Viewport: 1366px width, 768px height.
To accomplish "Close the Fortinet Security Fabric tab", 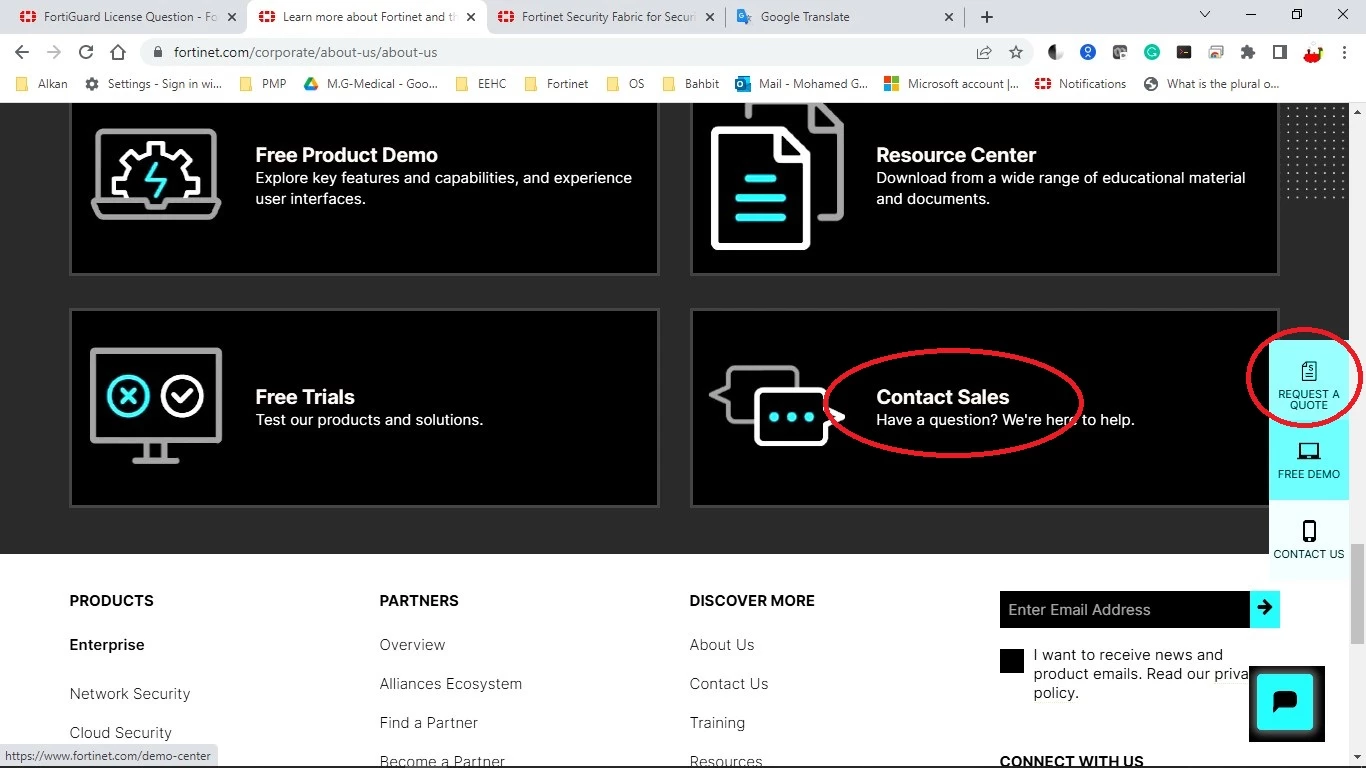I will 711,17.
